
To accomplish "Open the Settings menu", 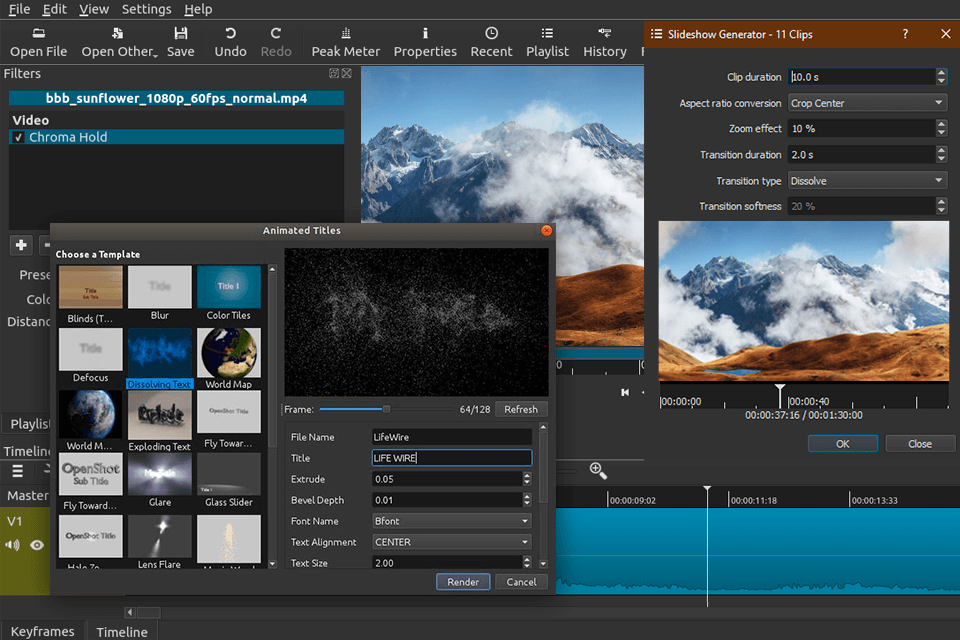I will (x=146, y=9).
